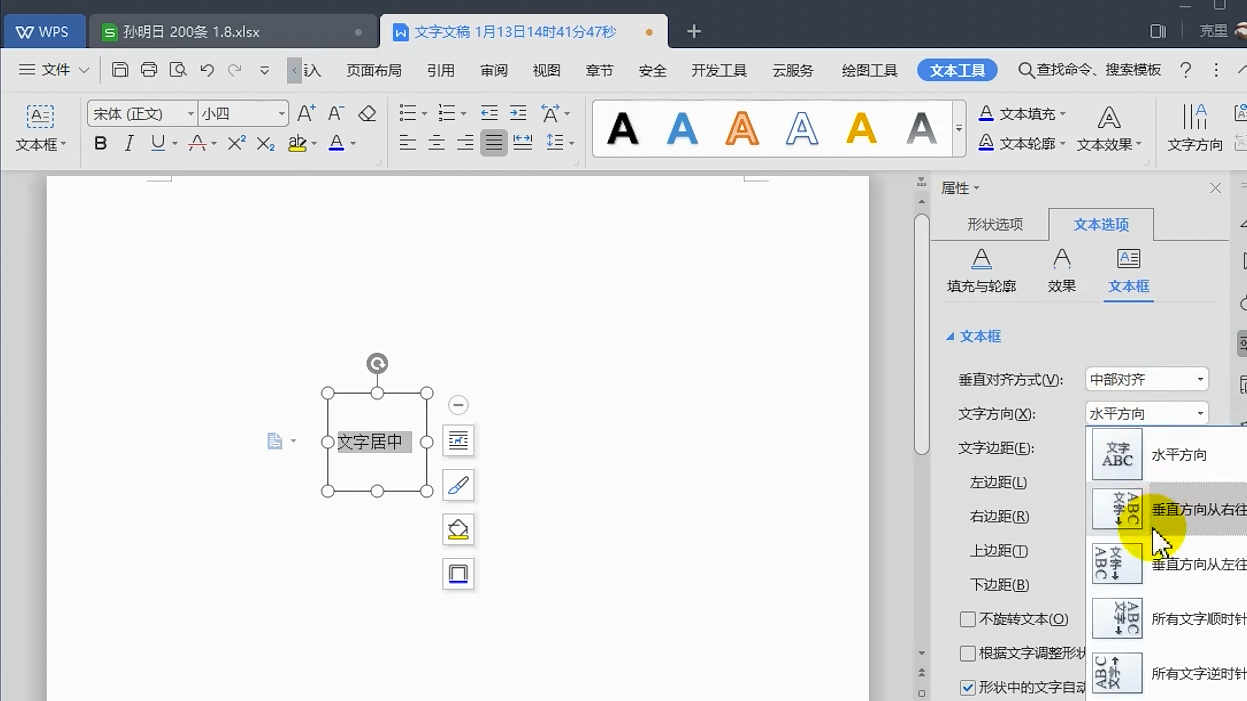
Task: Toggle bold formatting in the ribbon
Action: [x=100, y=144]
